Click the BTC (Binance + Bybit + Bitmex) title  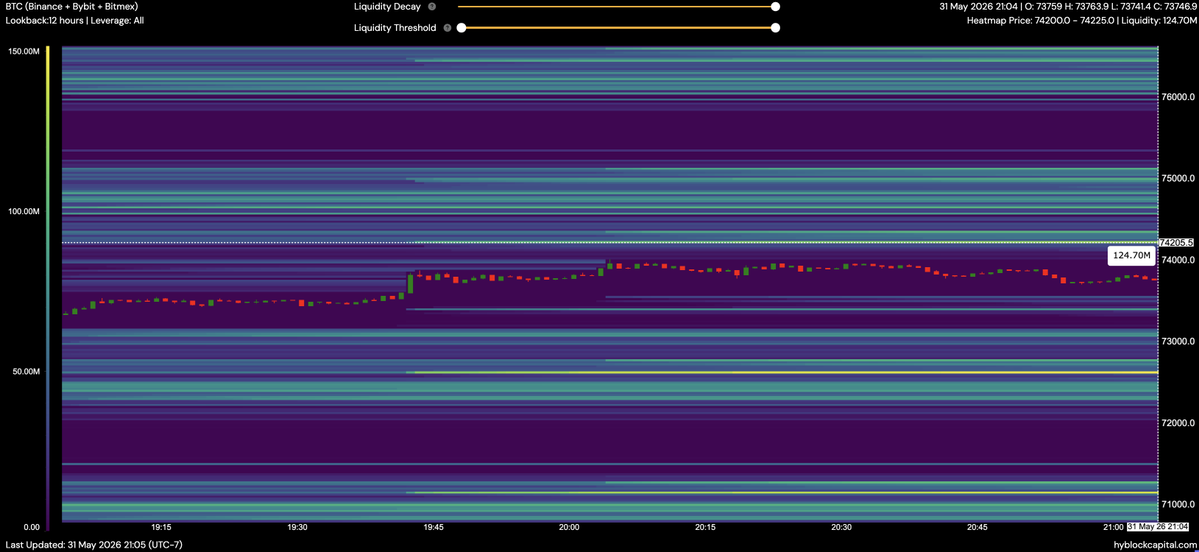pyautogui.click(x=70, y=6)
